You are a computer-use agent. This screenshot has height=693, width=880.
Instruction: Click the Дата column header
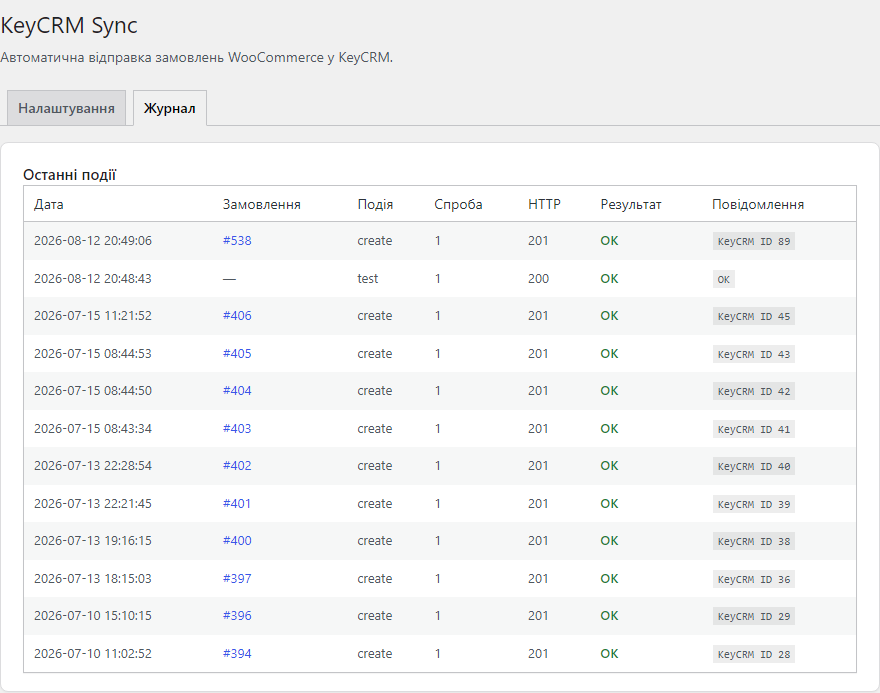(x=49, y=204)
